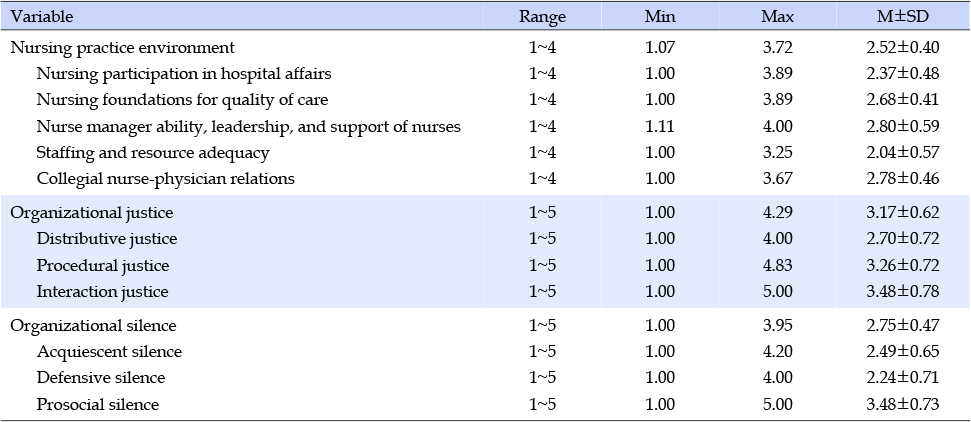Click Collegial nurse-physician relations label
971x422 pixels.
tap(165, 179)
